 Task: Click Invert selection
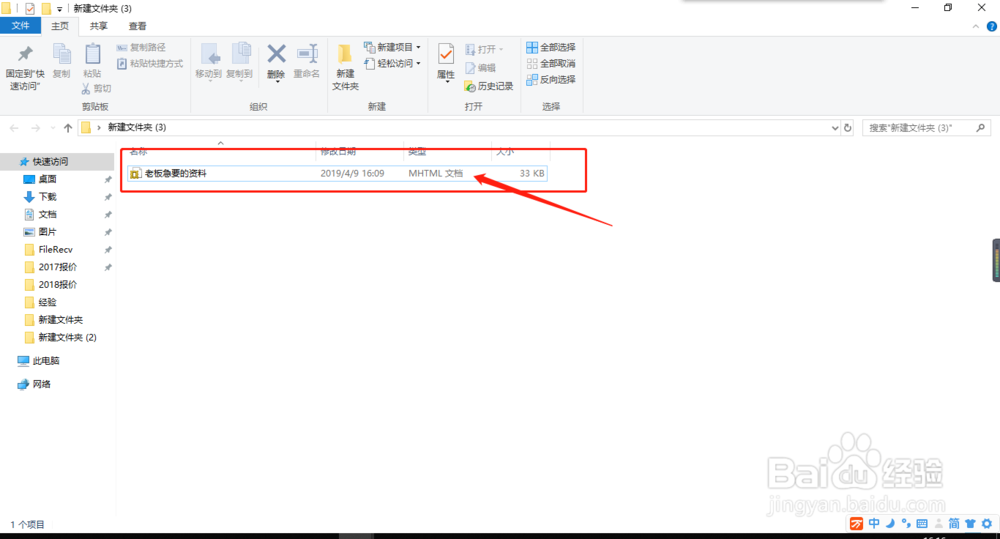click(550, 79)
